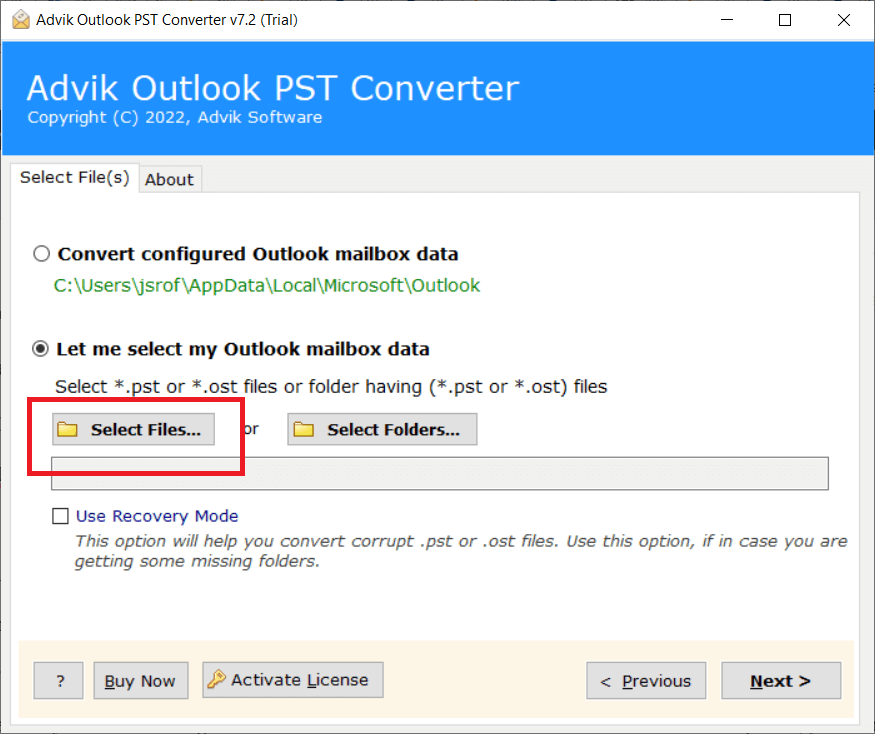Click the folder icon on Select Folders
The height and width of the screenshot is (734, 875).
coord(304,430)
